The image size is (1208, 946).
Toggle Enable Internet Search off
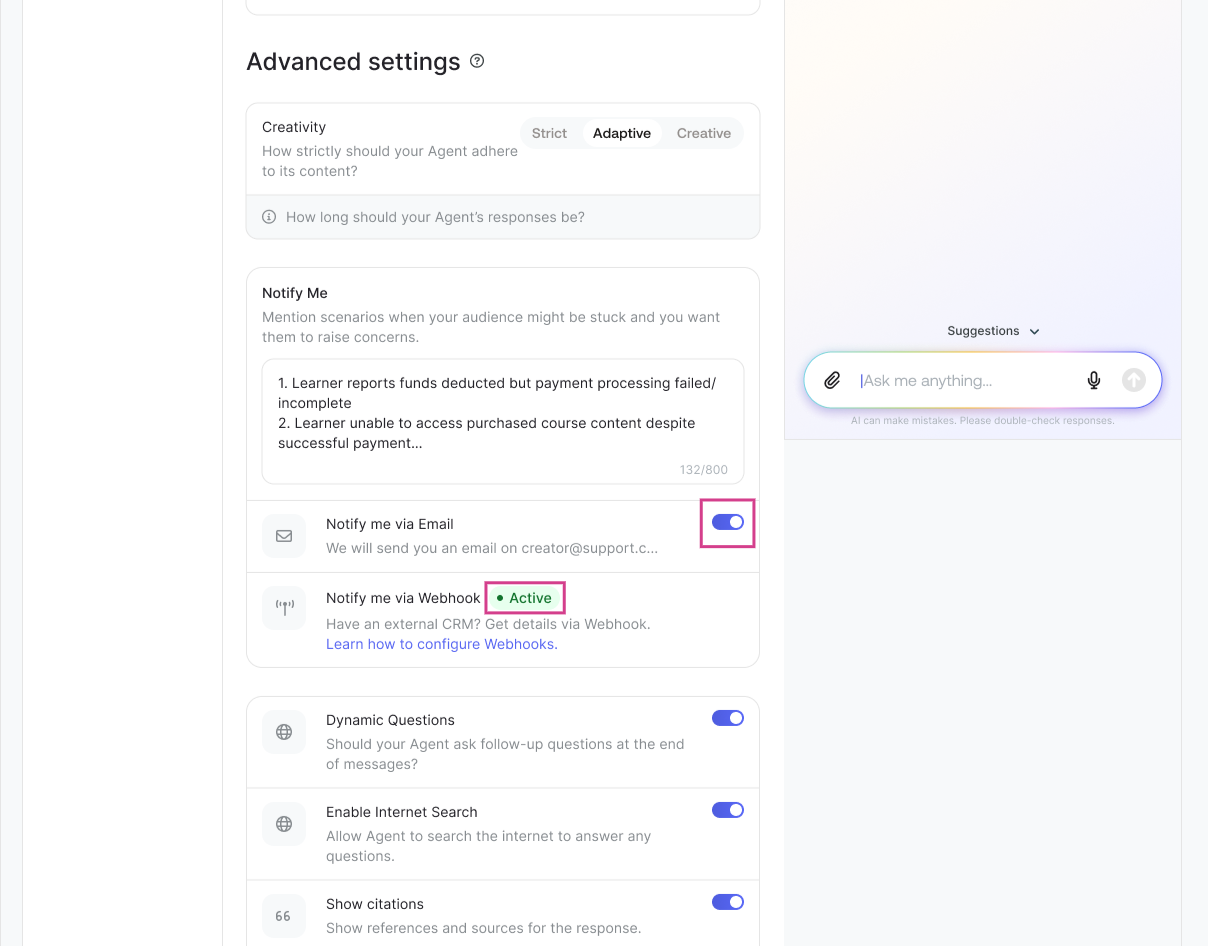tap(727, 810)
